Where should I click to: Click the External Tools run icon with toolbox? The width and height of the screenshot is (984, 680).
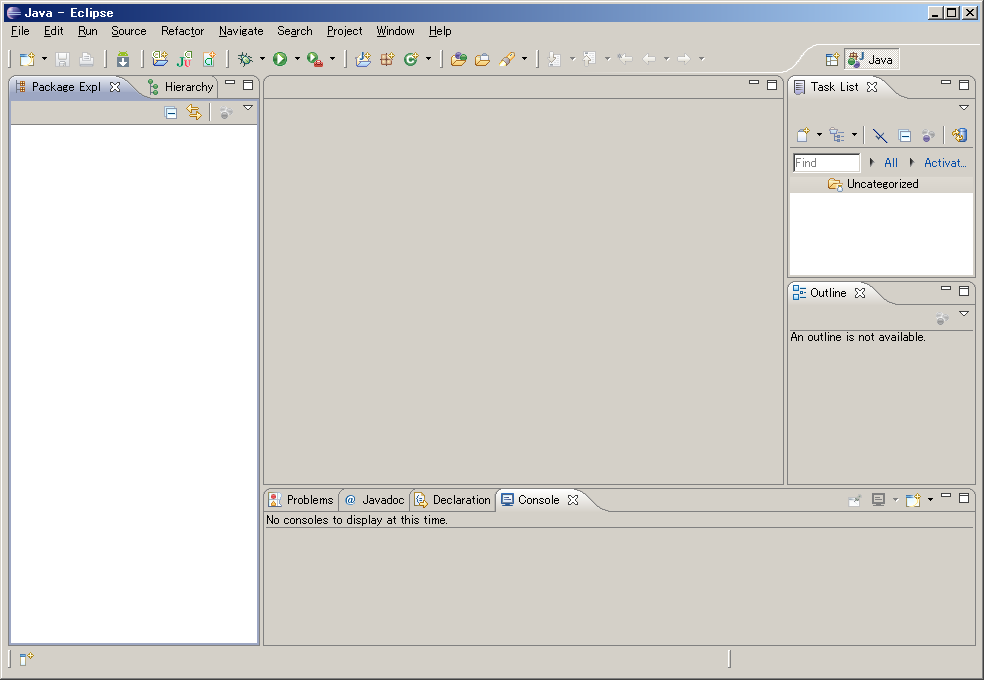tap(315, 59)
